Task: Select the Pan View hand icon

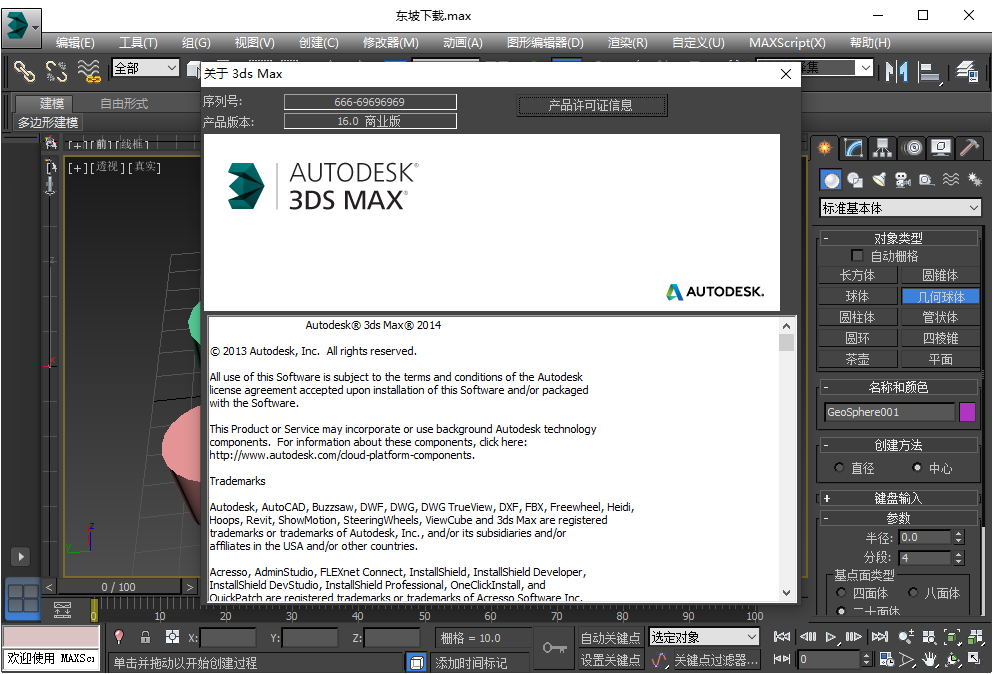Action: click(929, 659)
